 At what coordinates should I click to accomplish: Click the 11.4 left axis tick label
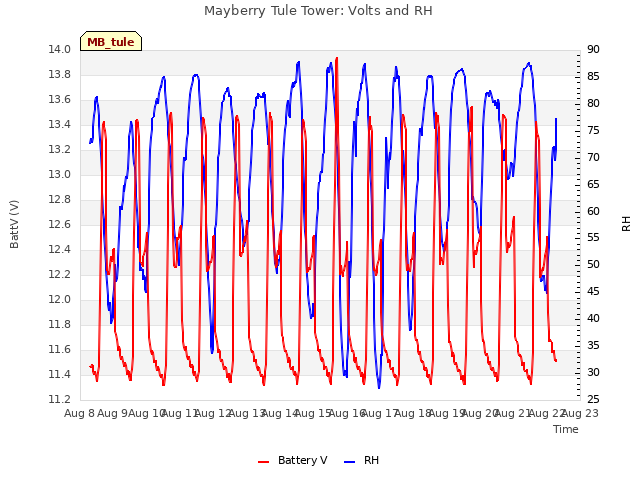click(60, 374)
